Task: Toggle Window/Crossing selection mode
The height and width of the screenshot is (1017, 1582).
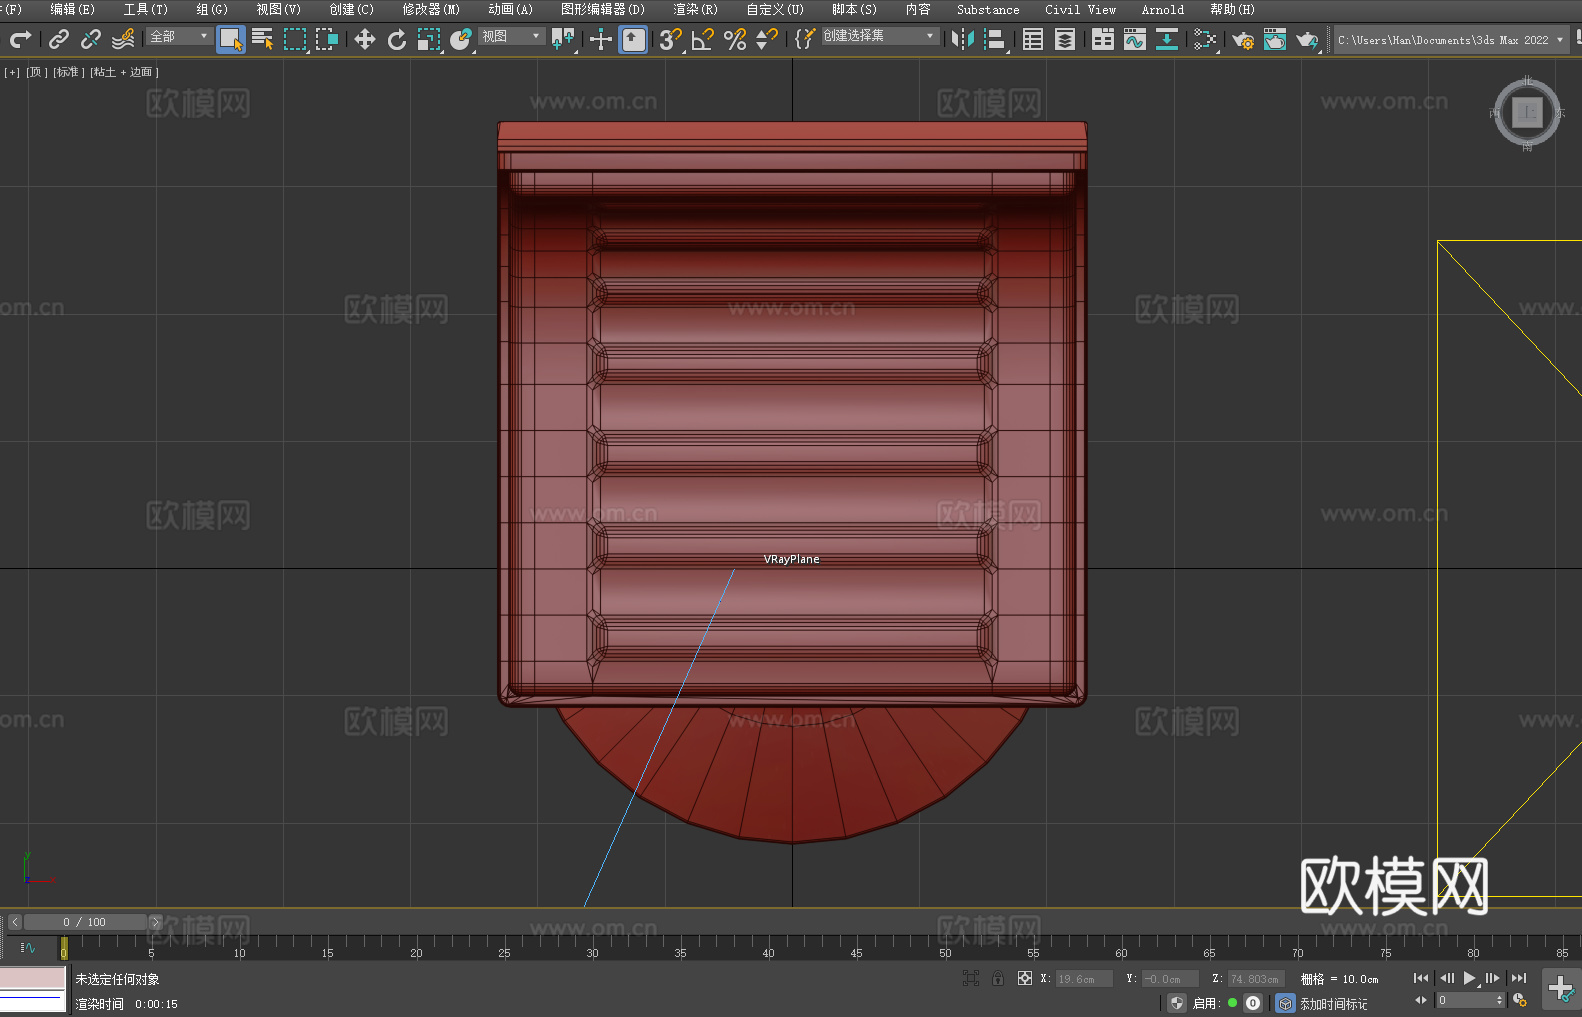Action: 327,39
